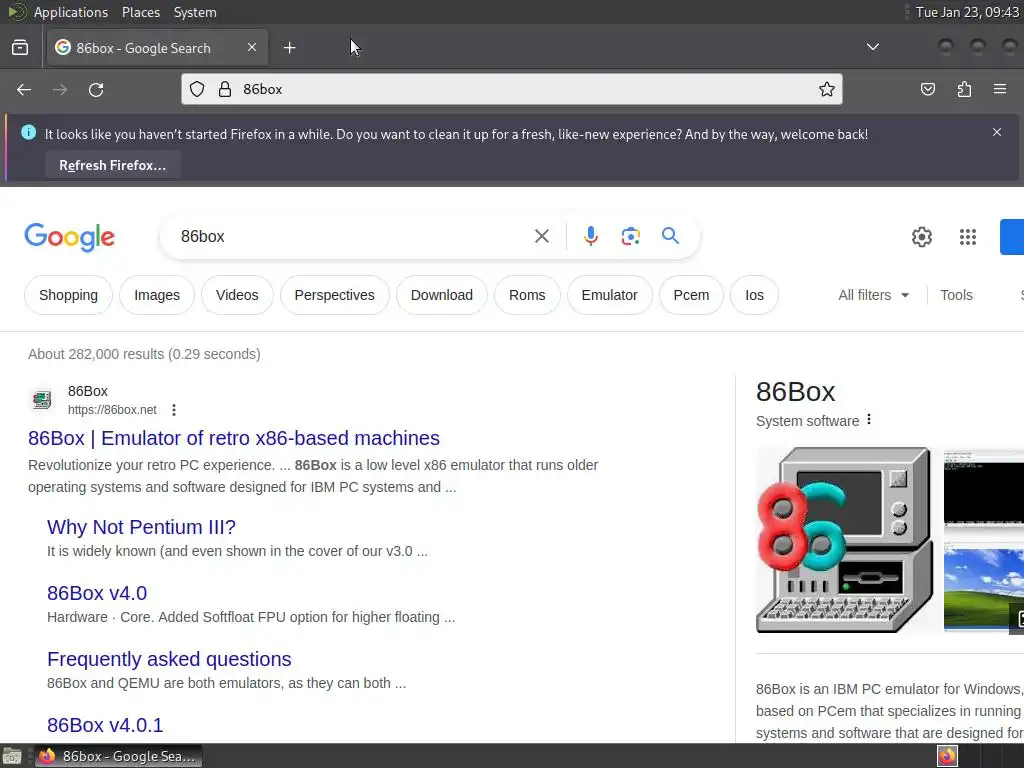
Task: Show desktop via bottom-left panel icon
Action: pos(12,756)
